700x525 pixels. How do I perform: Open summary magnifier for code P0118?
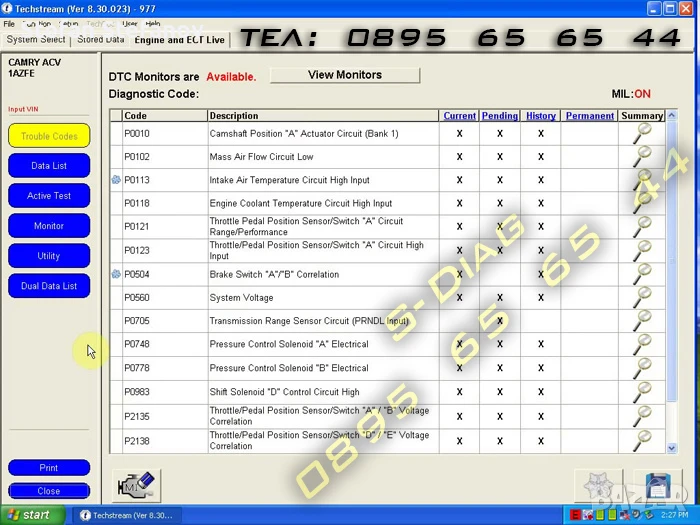click(x=642, y=204)
